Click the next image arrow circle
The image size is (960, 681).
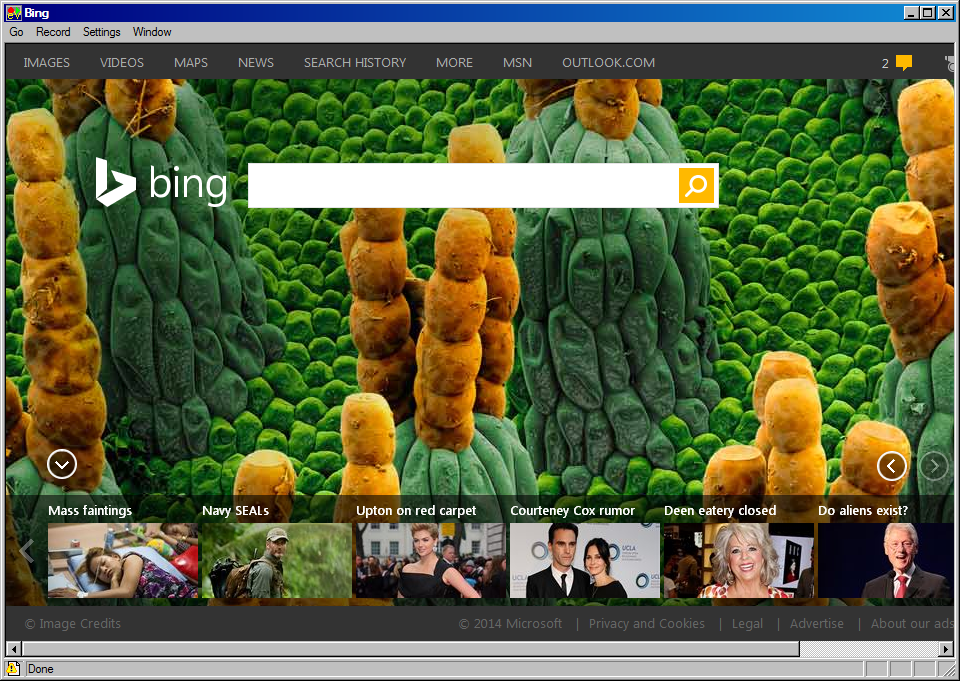(933, 466)
